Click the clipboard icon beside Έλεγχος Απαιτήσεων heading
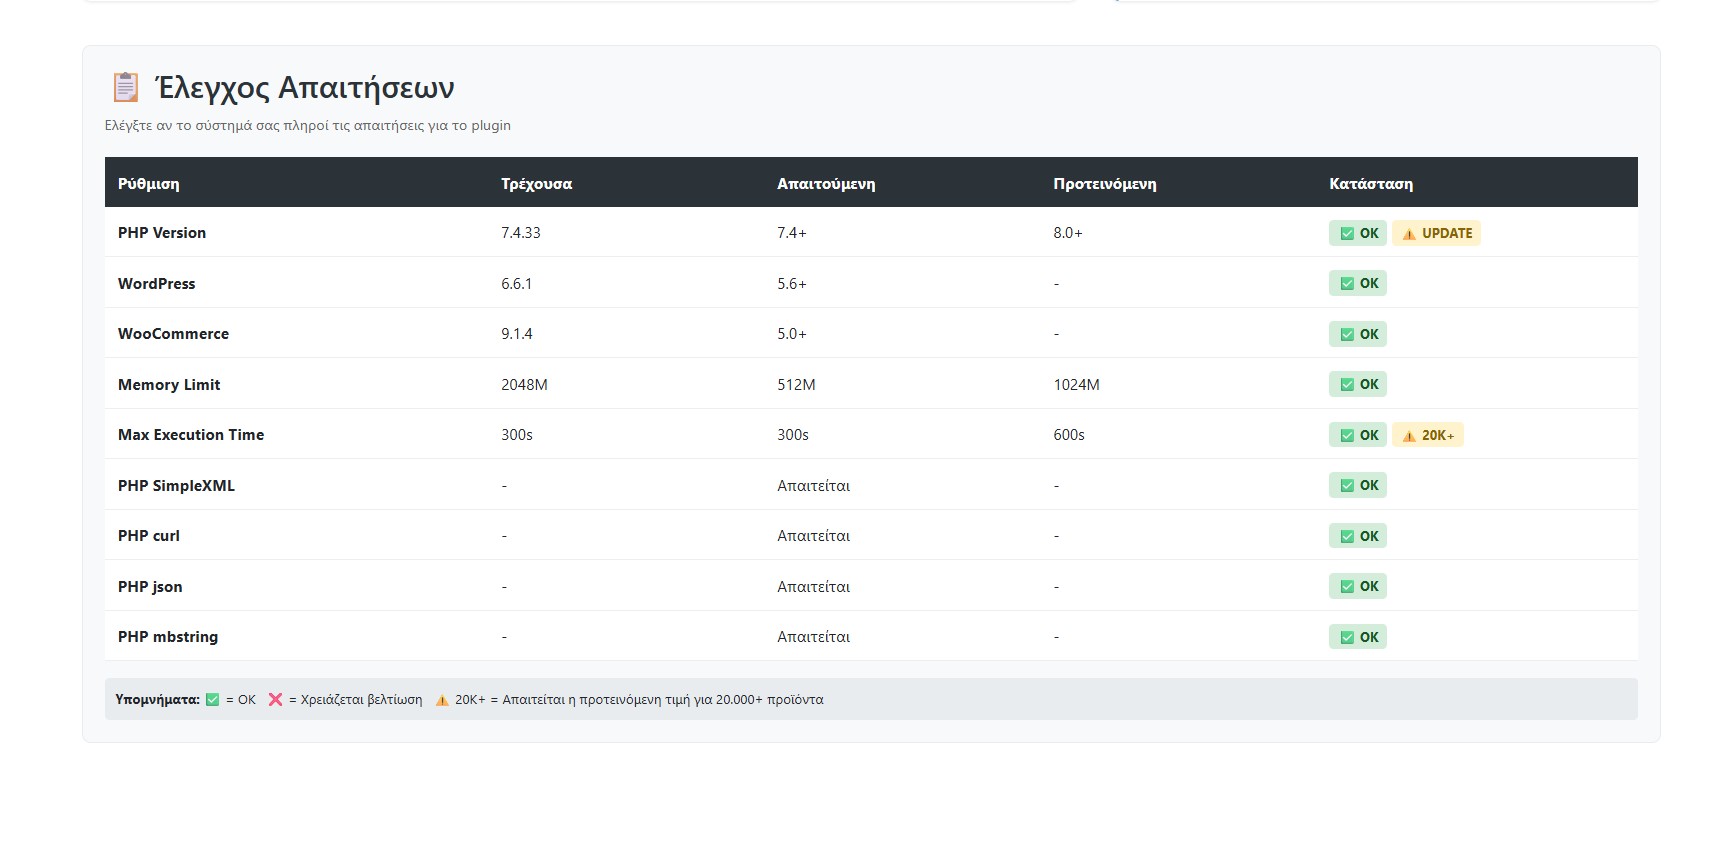This screenshot has width=1720, height=853. click(x=125, y=88)
